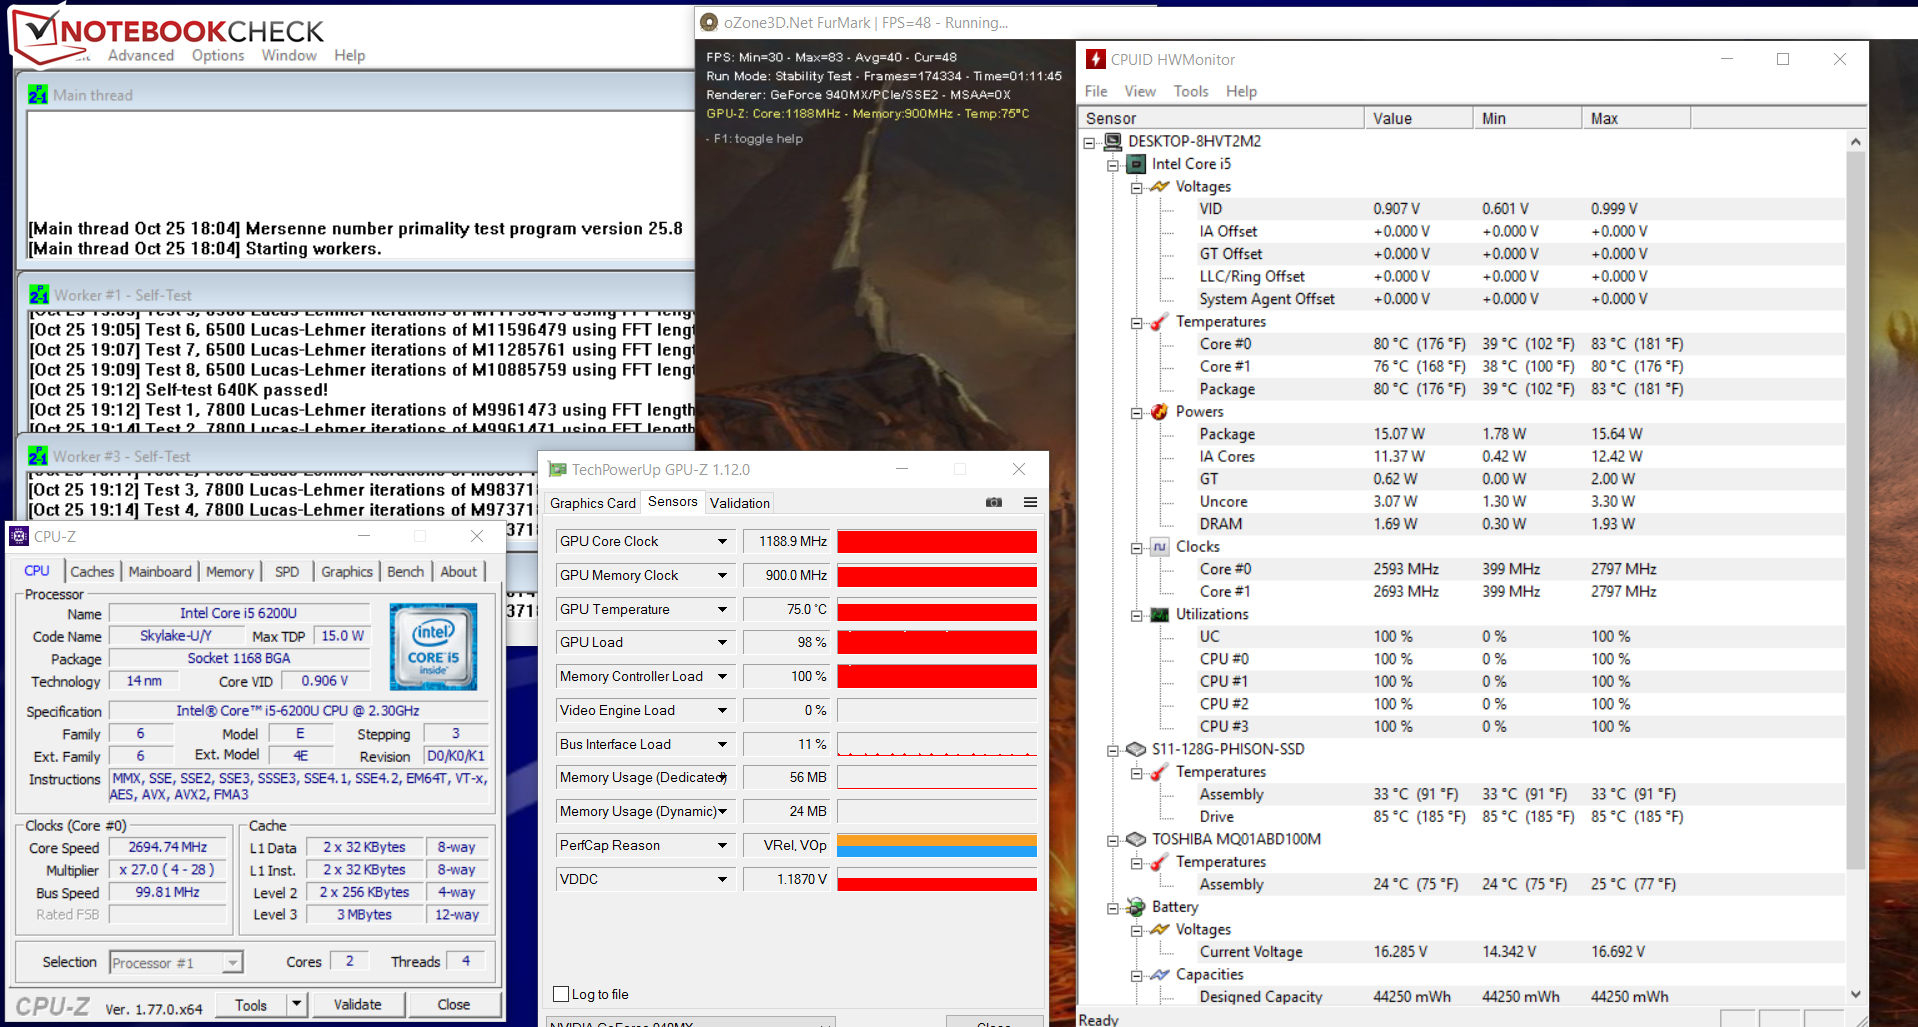This screenshot has height=1027, width=1918.
Task: Click the GPU Core Clock value field
Action: [789, 541]
